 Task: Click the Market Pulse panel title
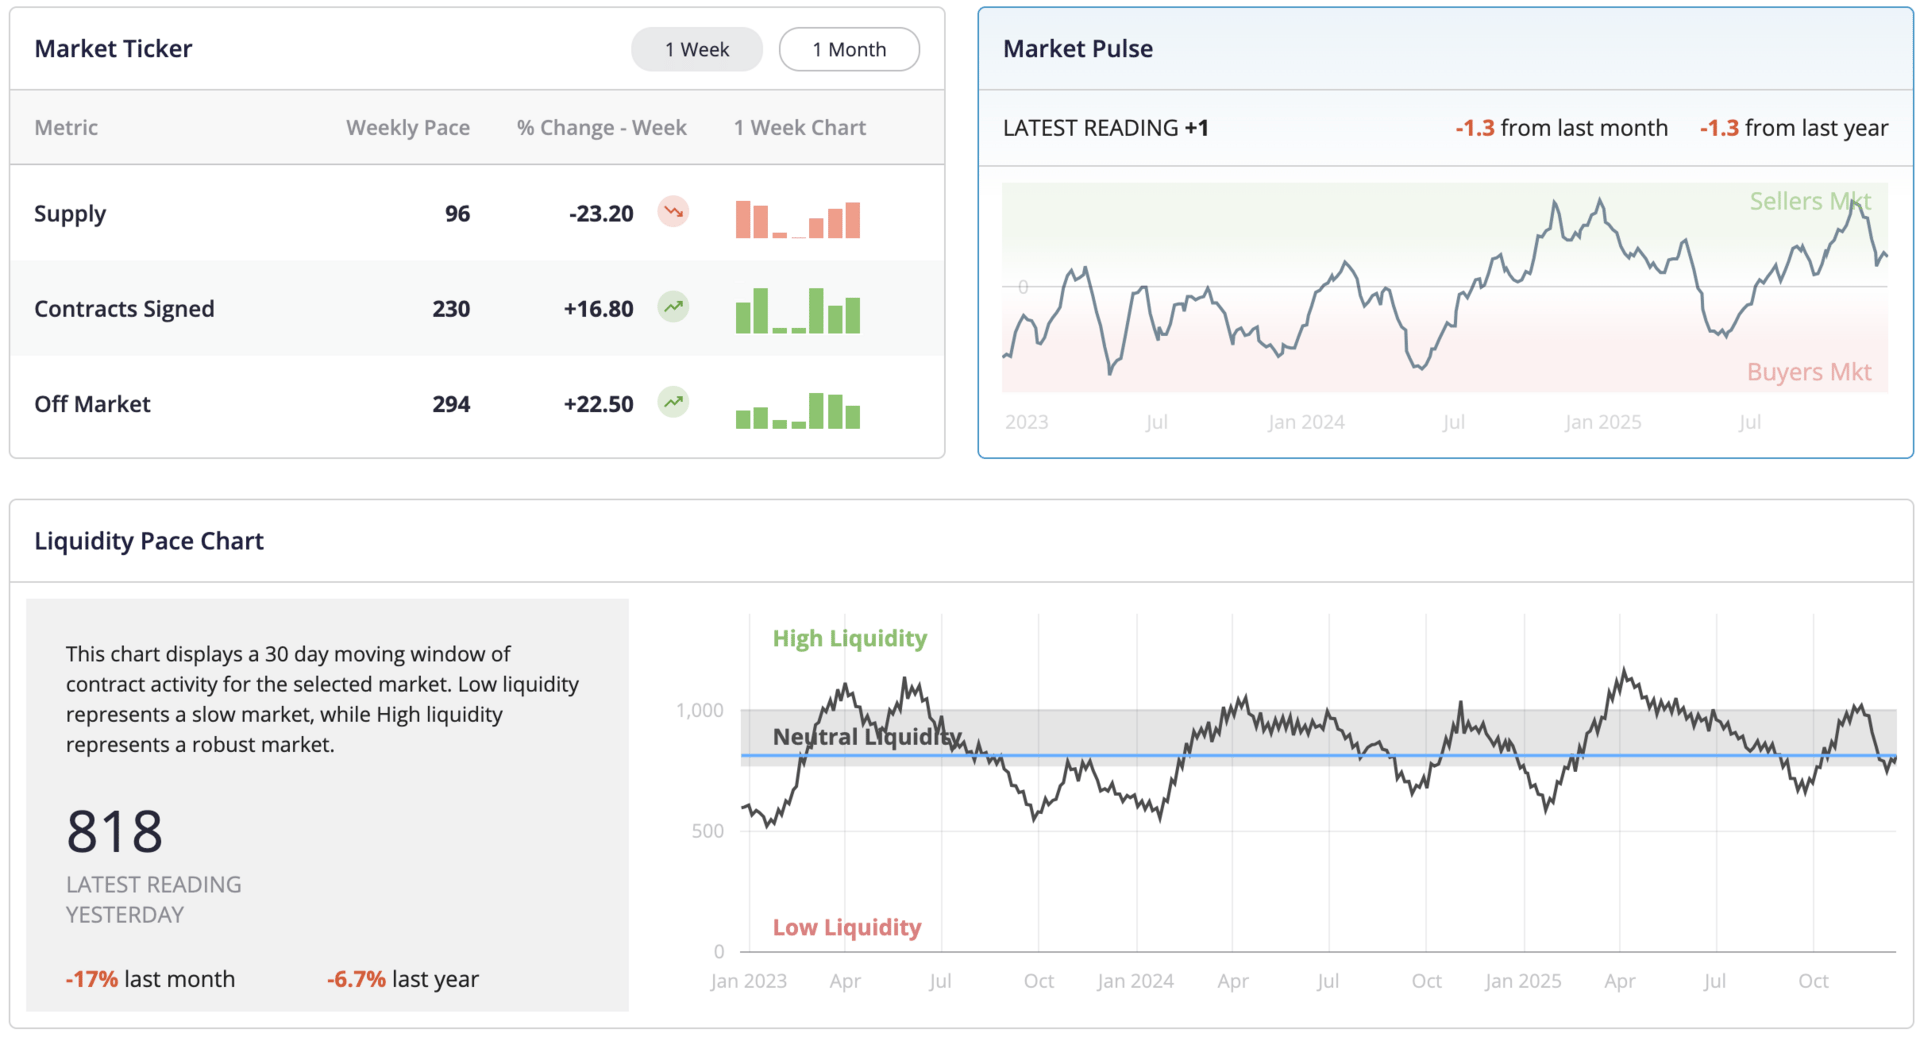(x=1077, y=49)
